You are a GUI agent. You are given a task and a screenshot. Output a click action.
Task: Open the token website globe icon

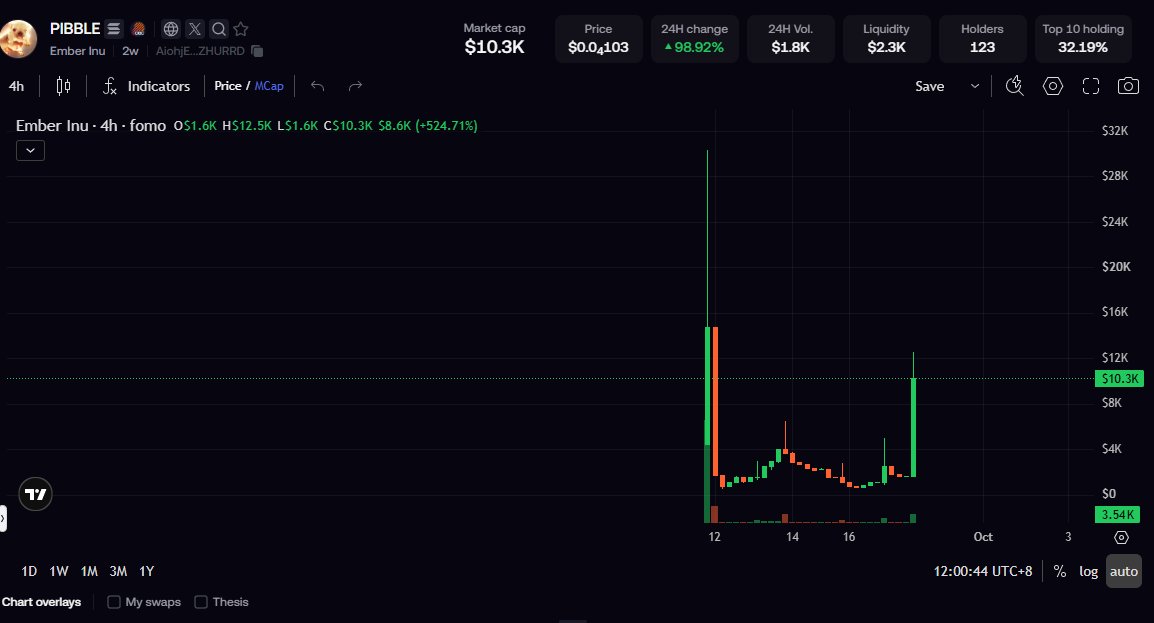[171, 29]
